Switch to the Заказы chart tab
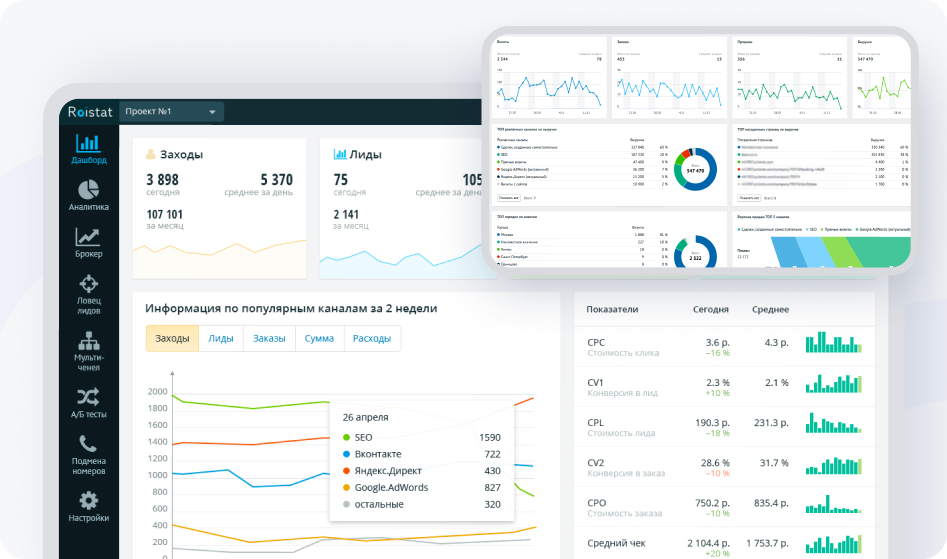The height and width of the screenshot is (559, 947). 269,339
